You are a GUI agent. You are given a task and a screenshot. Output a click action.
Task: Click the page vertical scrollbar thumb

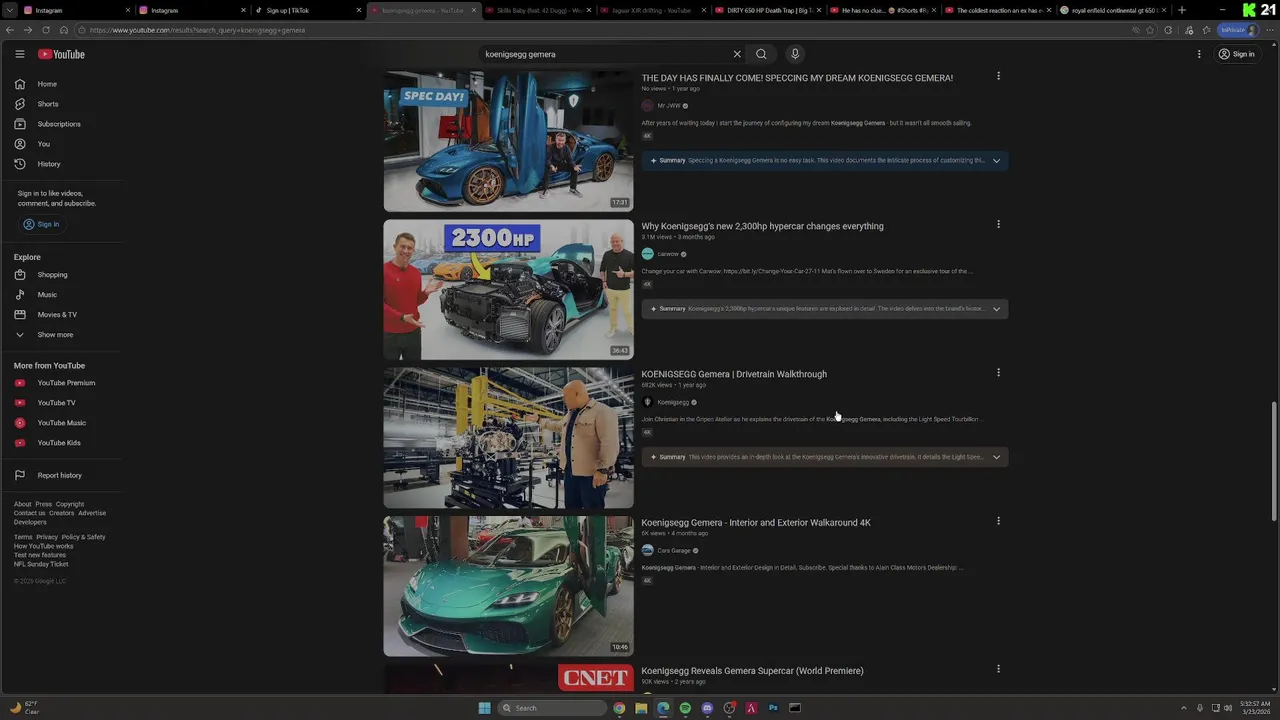(1274, 460)
